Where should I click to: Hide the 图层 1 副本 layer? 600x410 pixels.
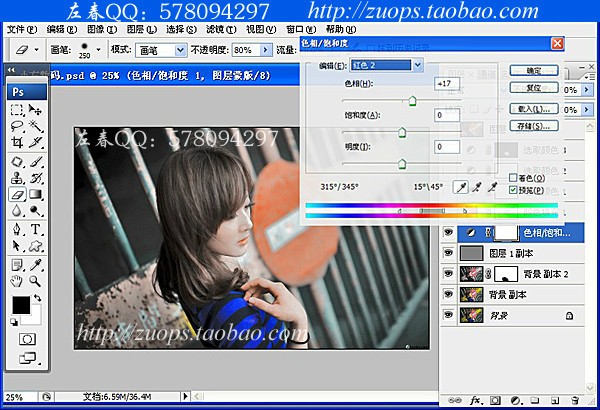click(448, 253)
